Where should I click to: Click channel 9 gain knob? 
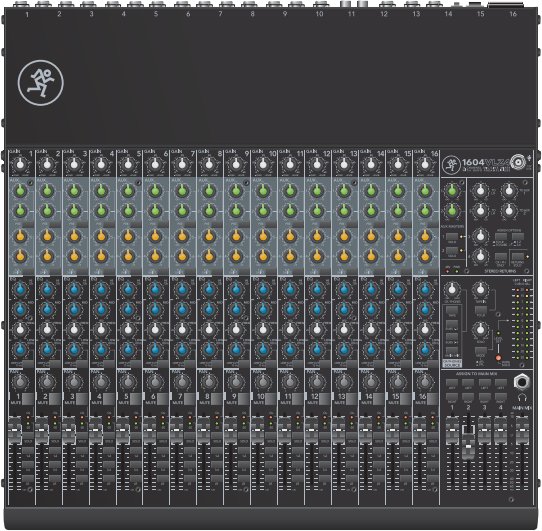pyautogui.click(x=236, y=165)
